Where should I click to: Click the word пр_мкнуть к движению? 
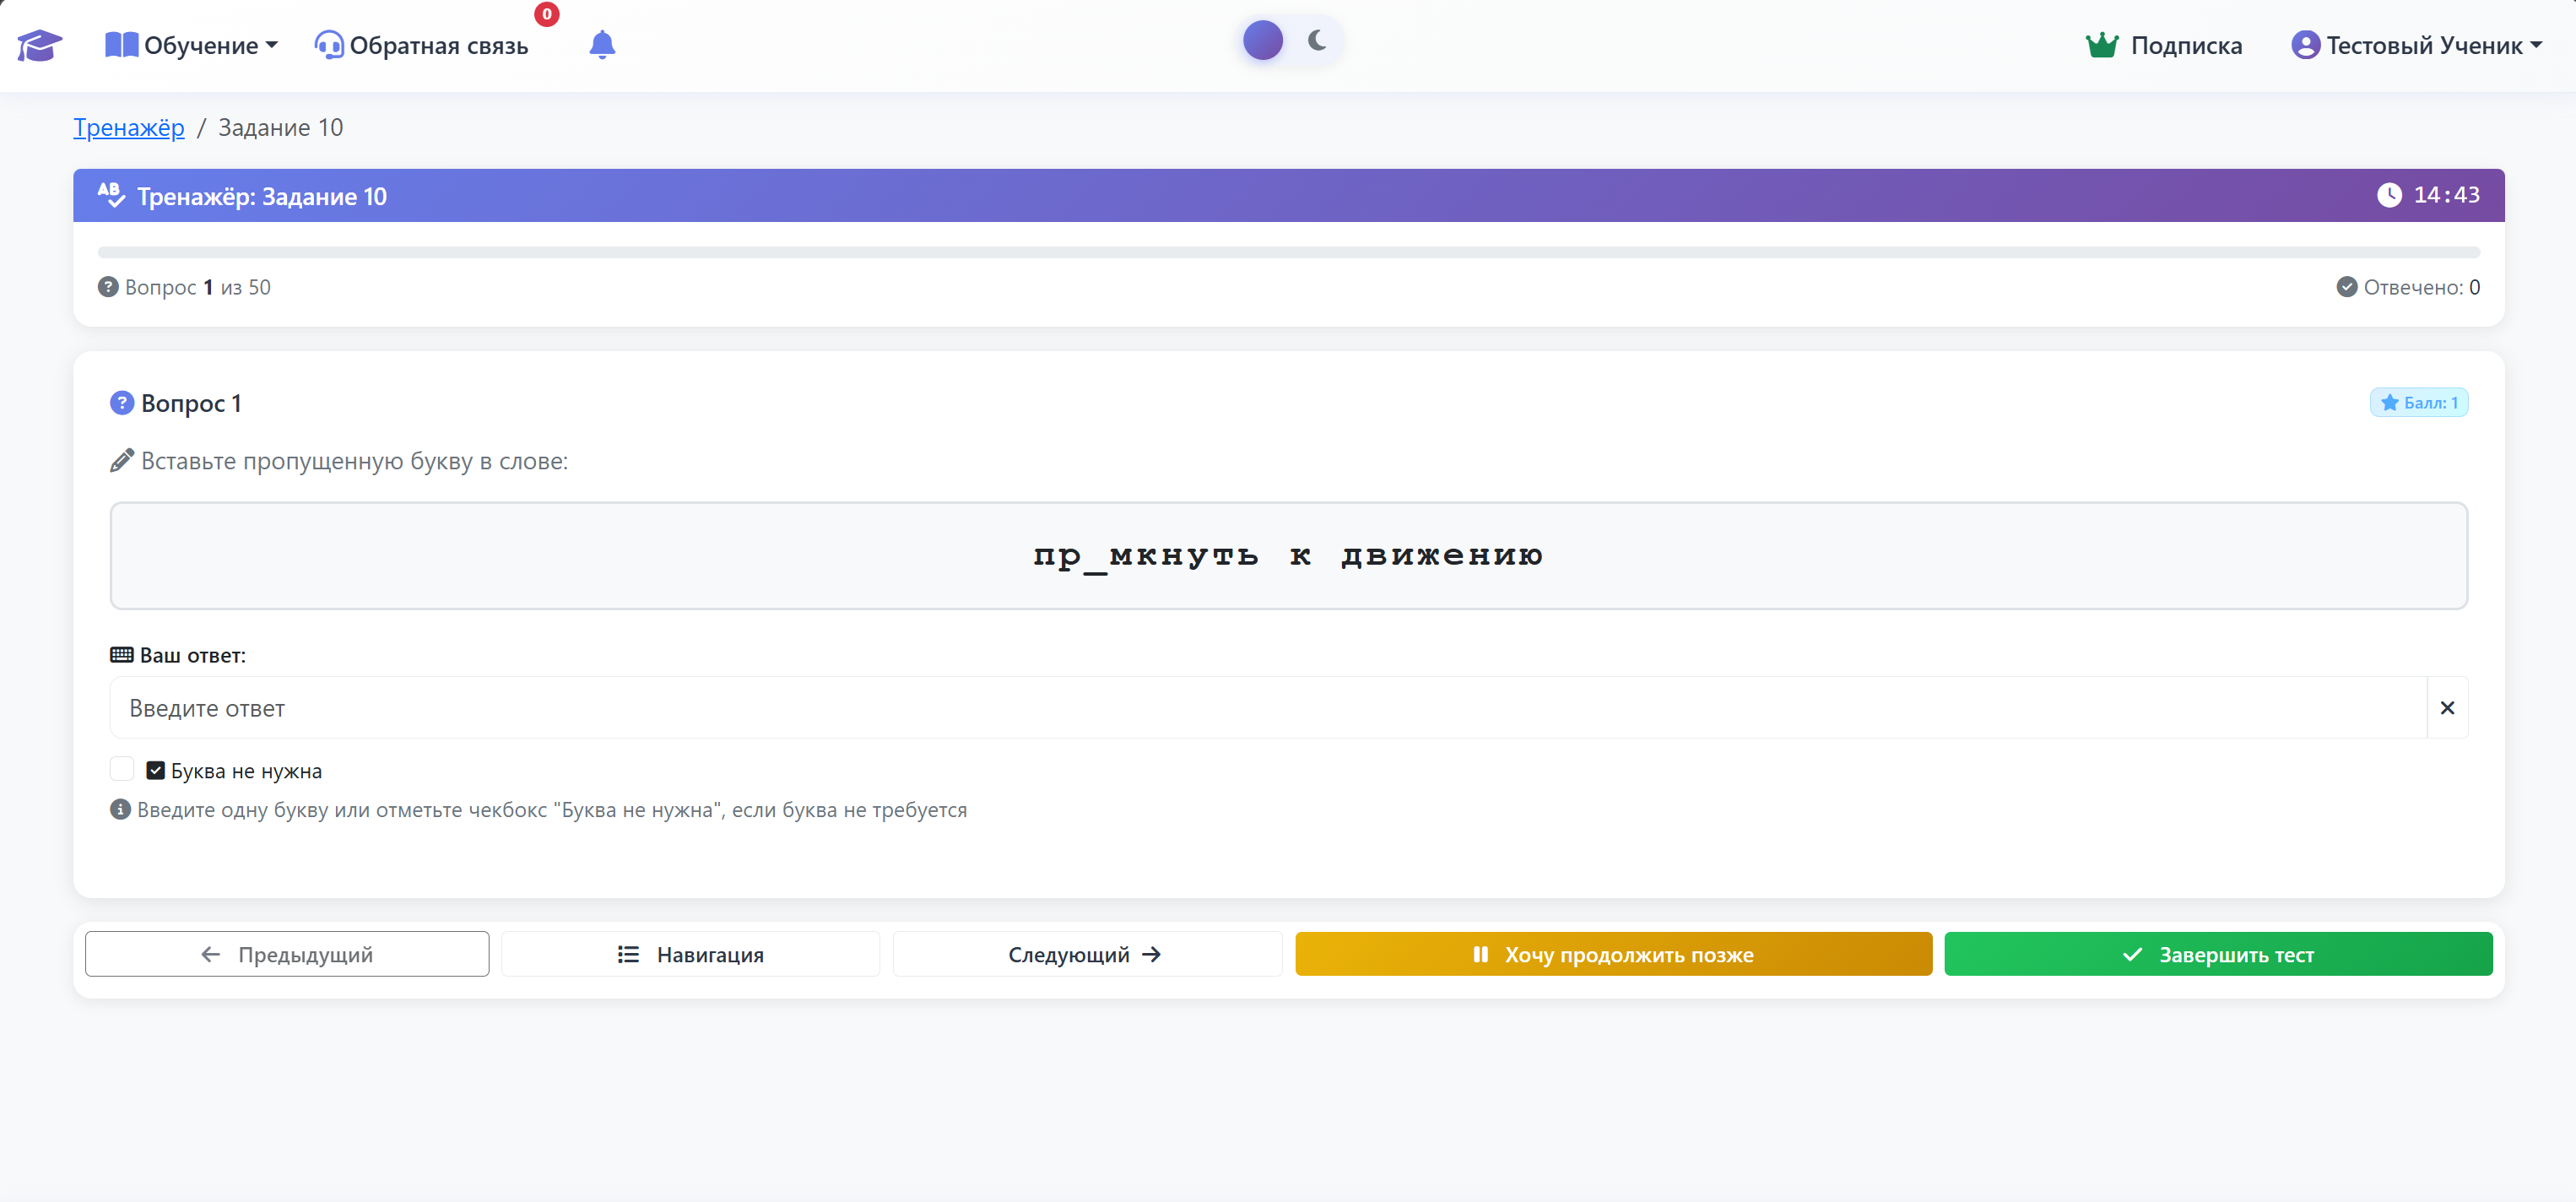(x=1288, y=556)
